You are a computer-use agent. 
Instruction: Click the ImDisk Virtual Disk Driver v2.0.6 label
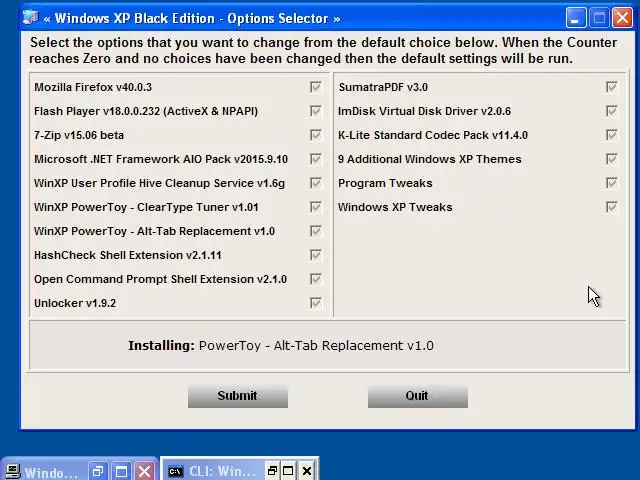click(424, 111)
